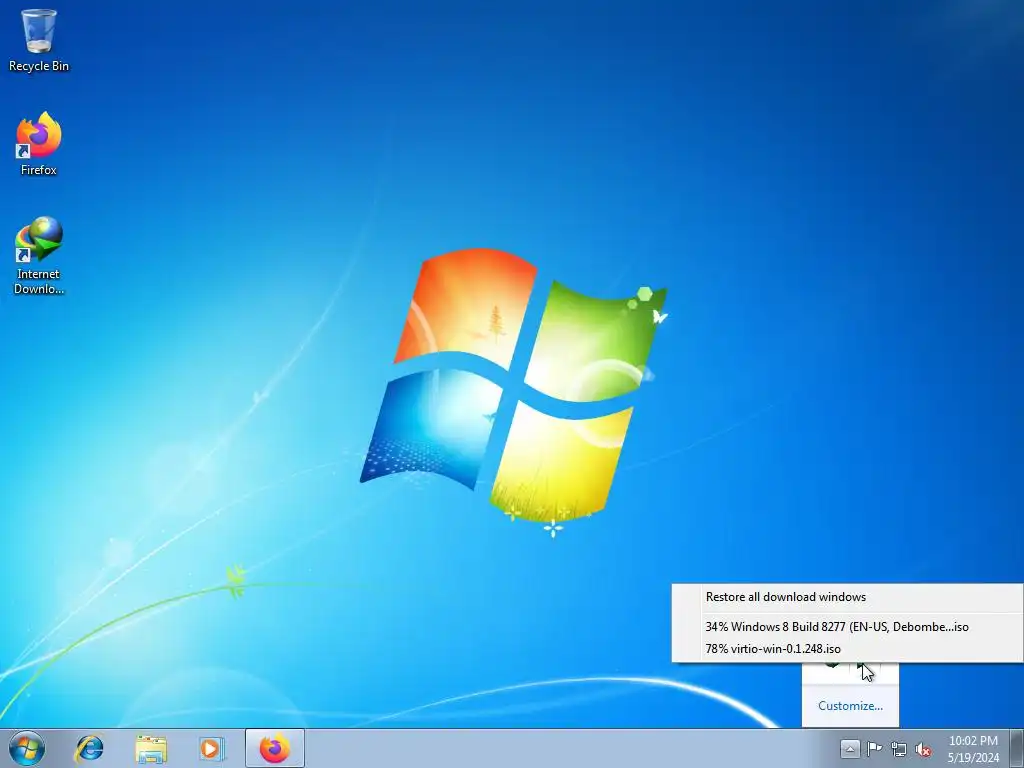Open the Customize... notification icons link
The height and width of the screenshot is (768, 1024).
click(850, 706)
